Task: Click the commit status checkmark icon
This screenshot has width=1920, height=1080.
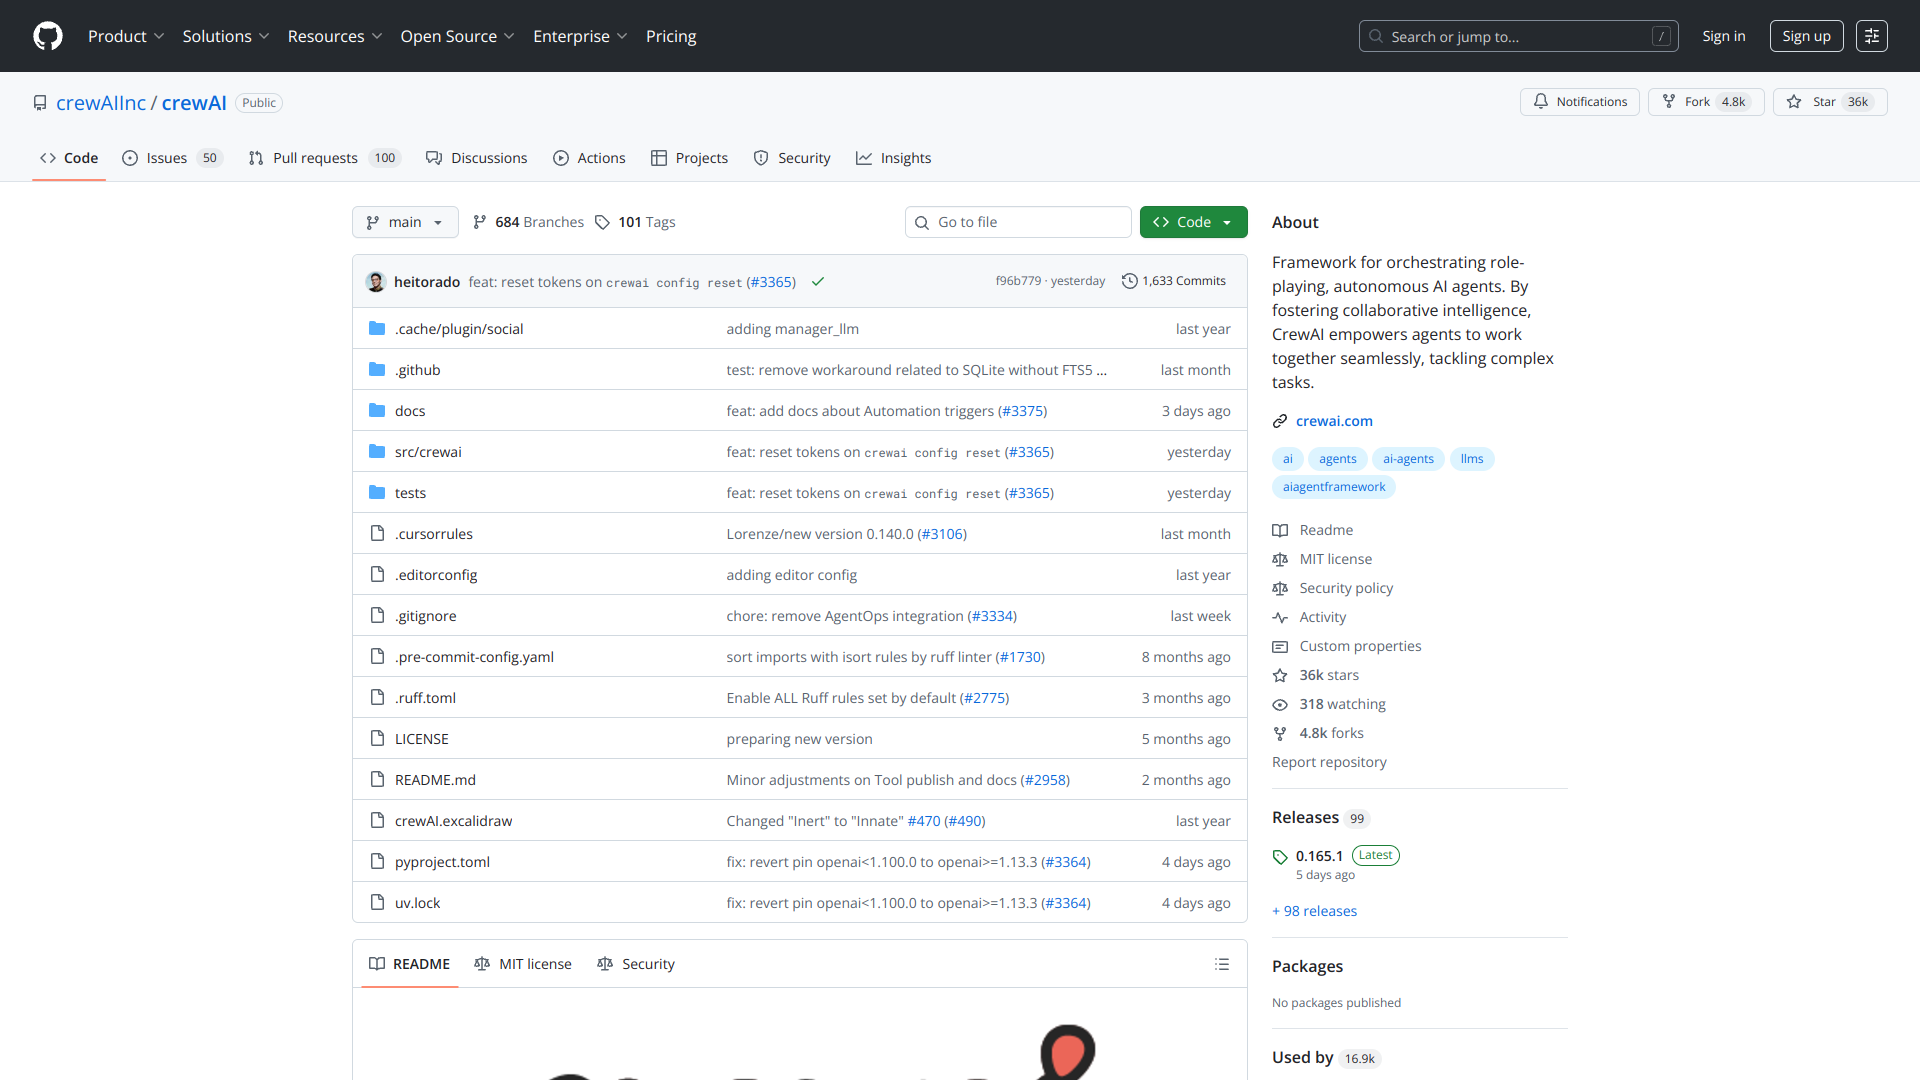Action: pyautogui.click(x=818, y=282)
